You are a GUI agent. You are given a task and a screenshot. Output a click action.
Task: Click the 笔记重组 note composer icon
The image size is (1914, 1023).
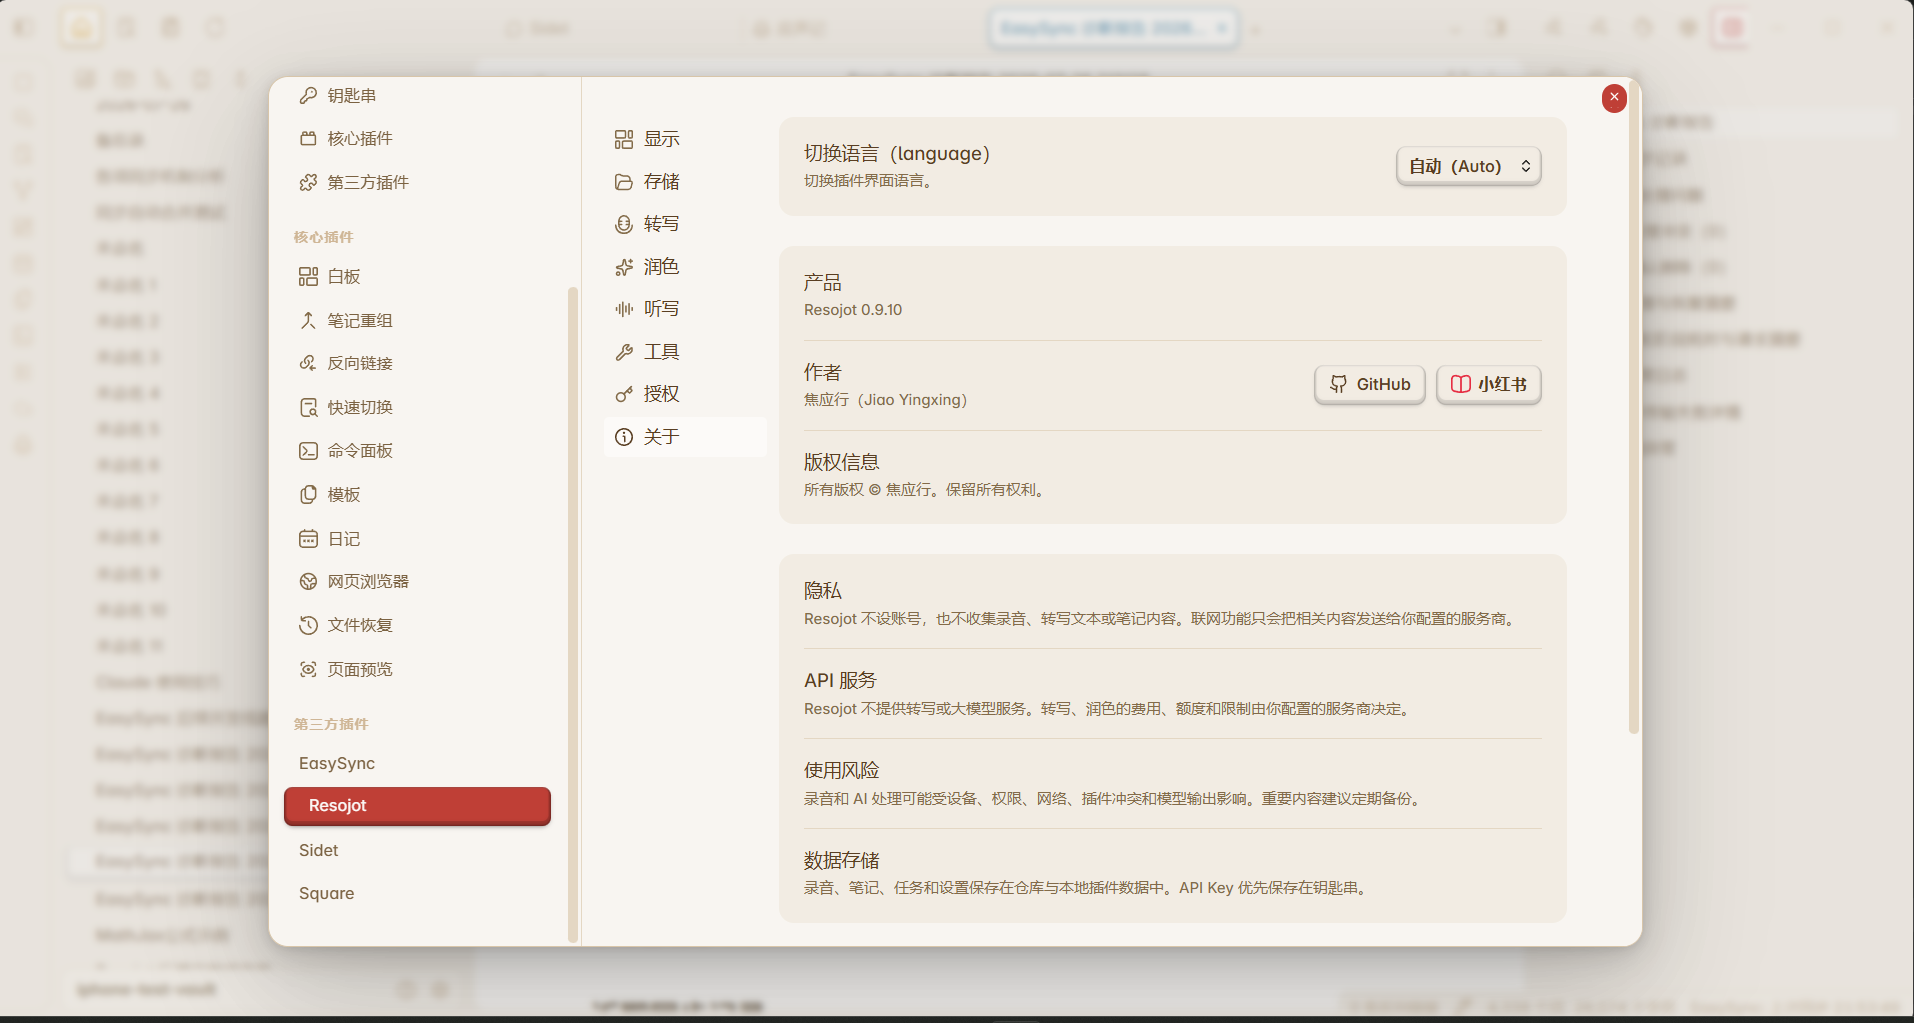[x=308, y=320]
